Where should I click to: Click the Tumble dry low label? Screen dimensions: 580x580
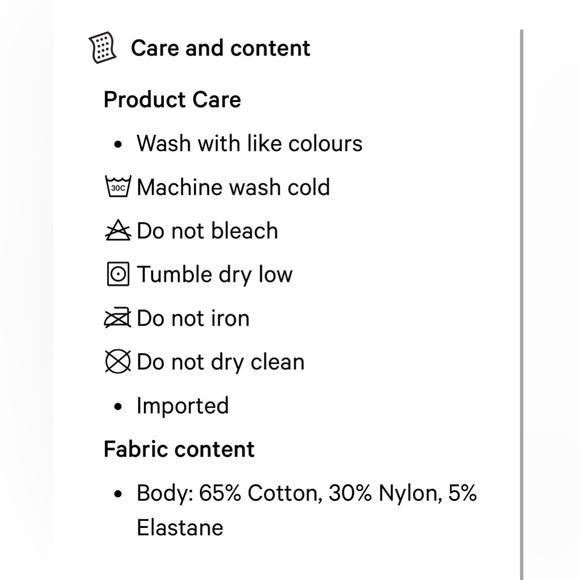pyautogui.click(x=215, y=274)
